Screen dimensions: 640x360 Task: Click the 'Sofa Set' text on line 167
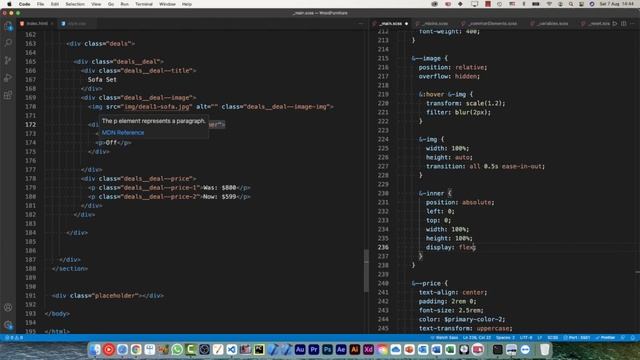[x=102, y=80]
